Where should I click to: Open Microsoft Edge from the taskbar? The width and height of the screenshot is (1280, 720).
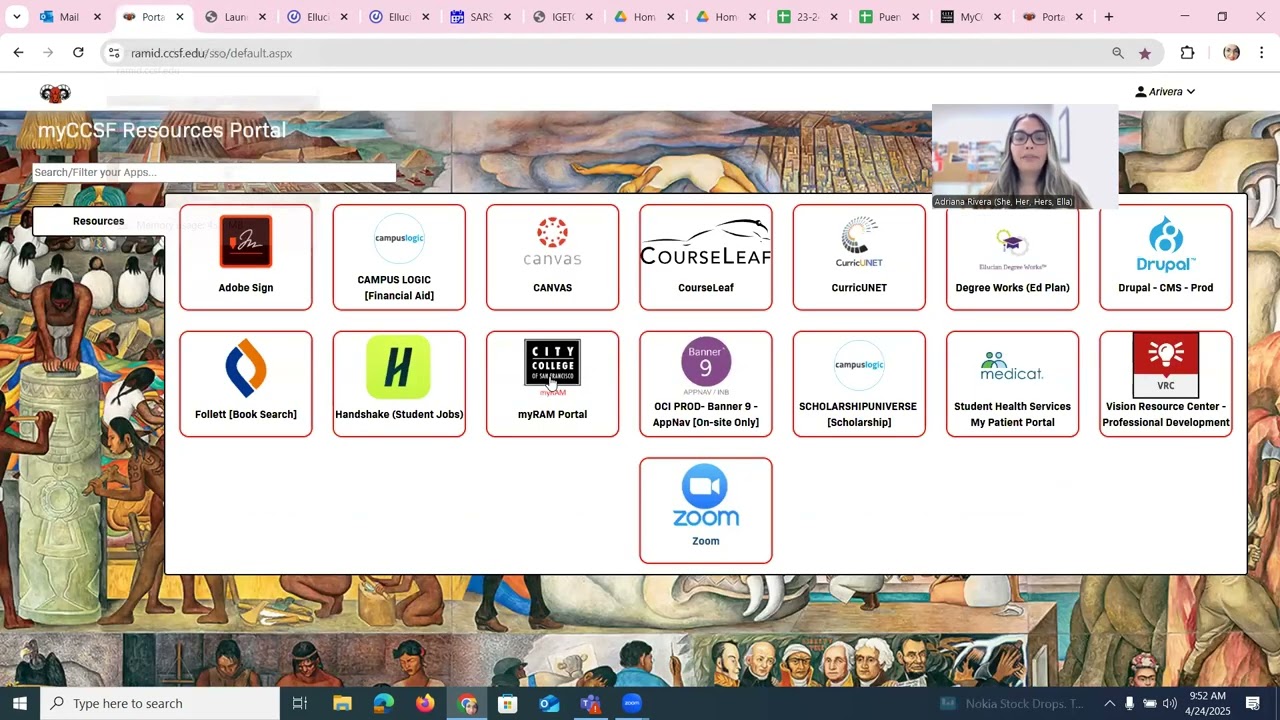pyautogui.click(x=384, y=703)
